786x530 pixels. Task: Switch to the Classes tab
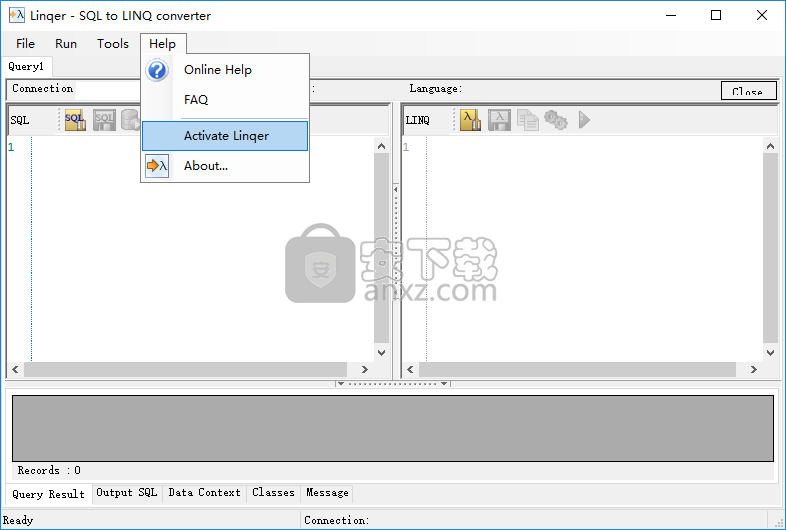pyautogui.click(x=273, y=493)
